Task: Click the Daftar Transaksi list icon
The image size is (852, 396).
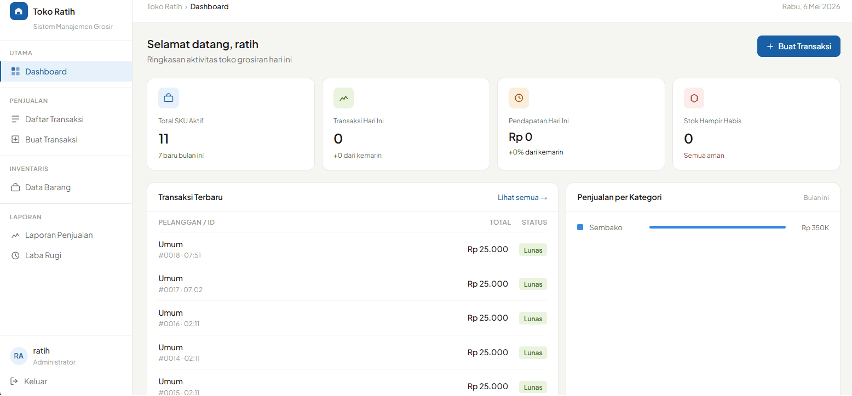Action: click(15, 120)
